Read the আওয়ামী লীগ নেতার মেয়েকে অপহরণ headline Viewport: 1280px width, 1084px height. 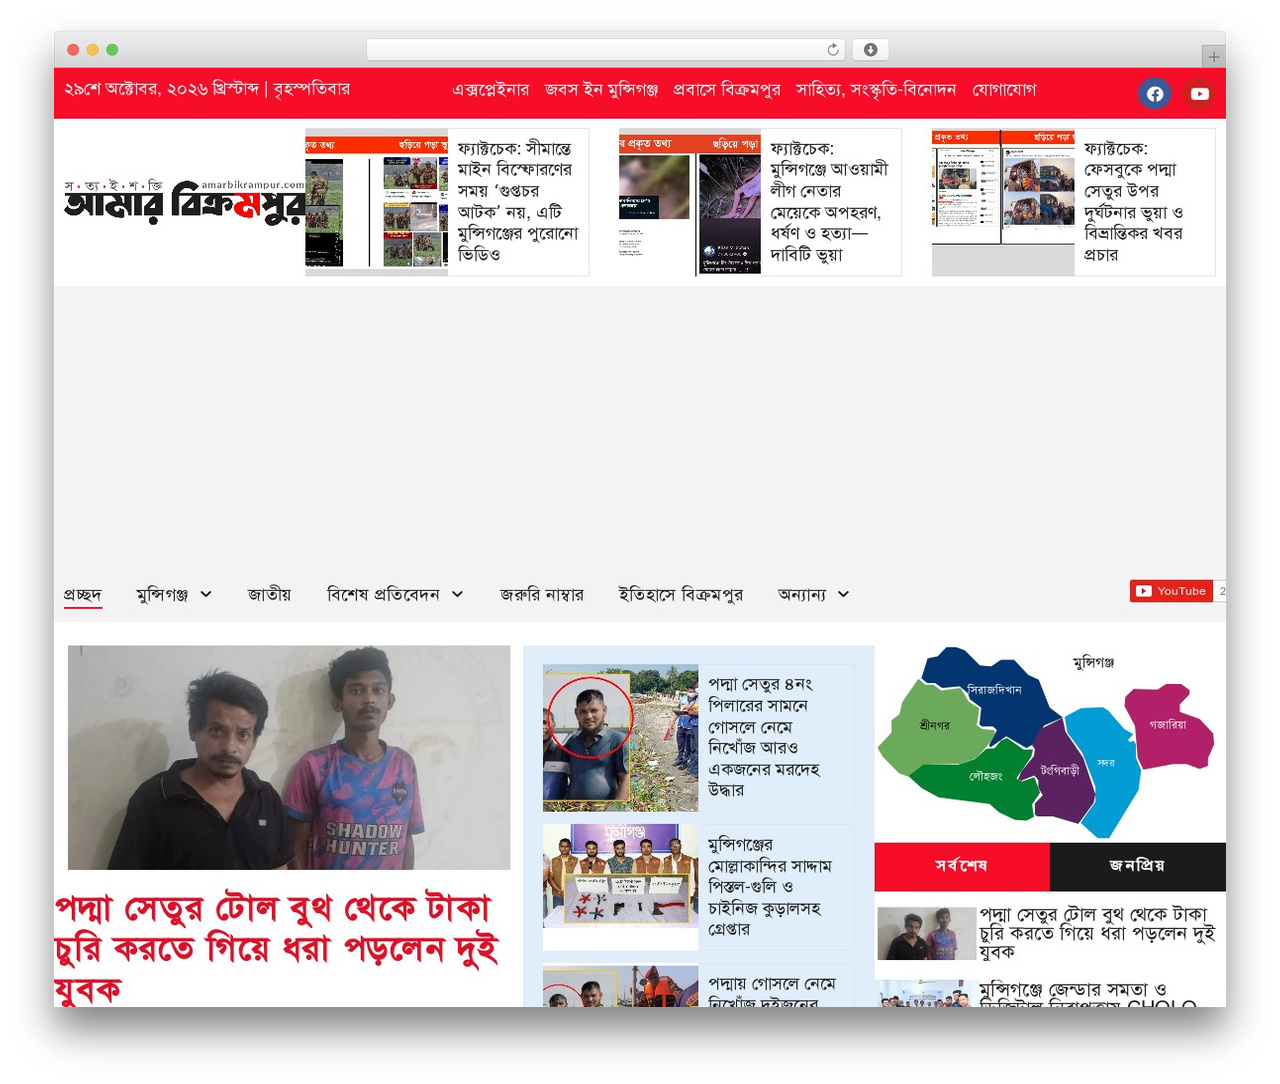click(x=829, y=202)
